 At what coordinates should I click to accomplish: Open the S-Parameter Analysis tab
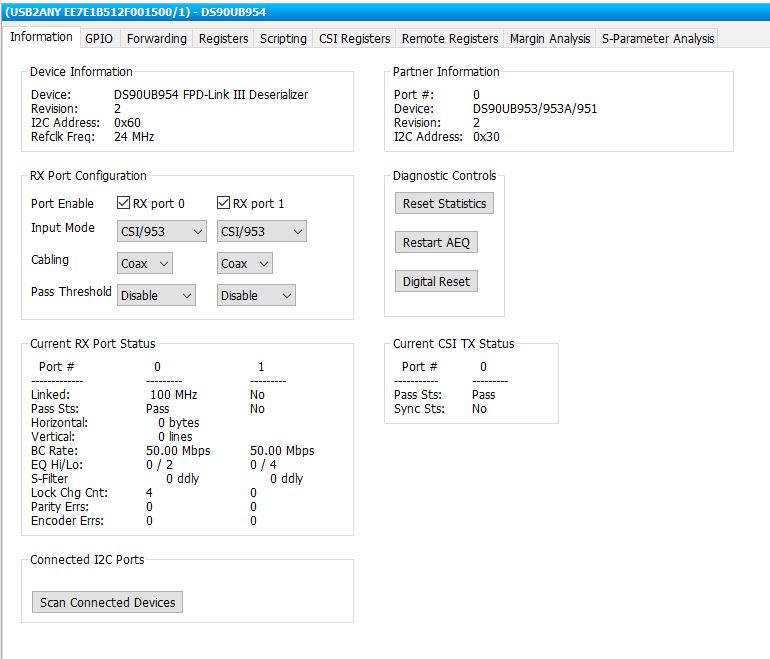(x=658, y=39)
